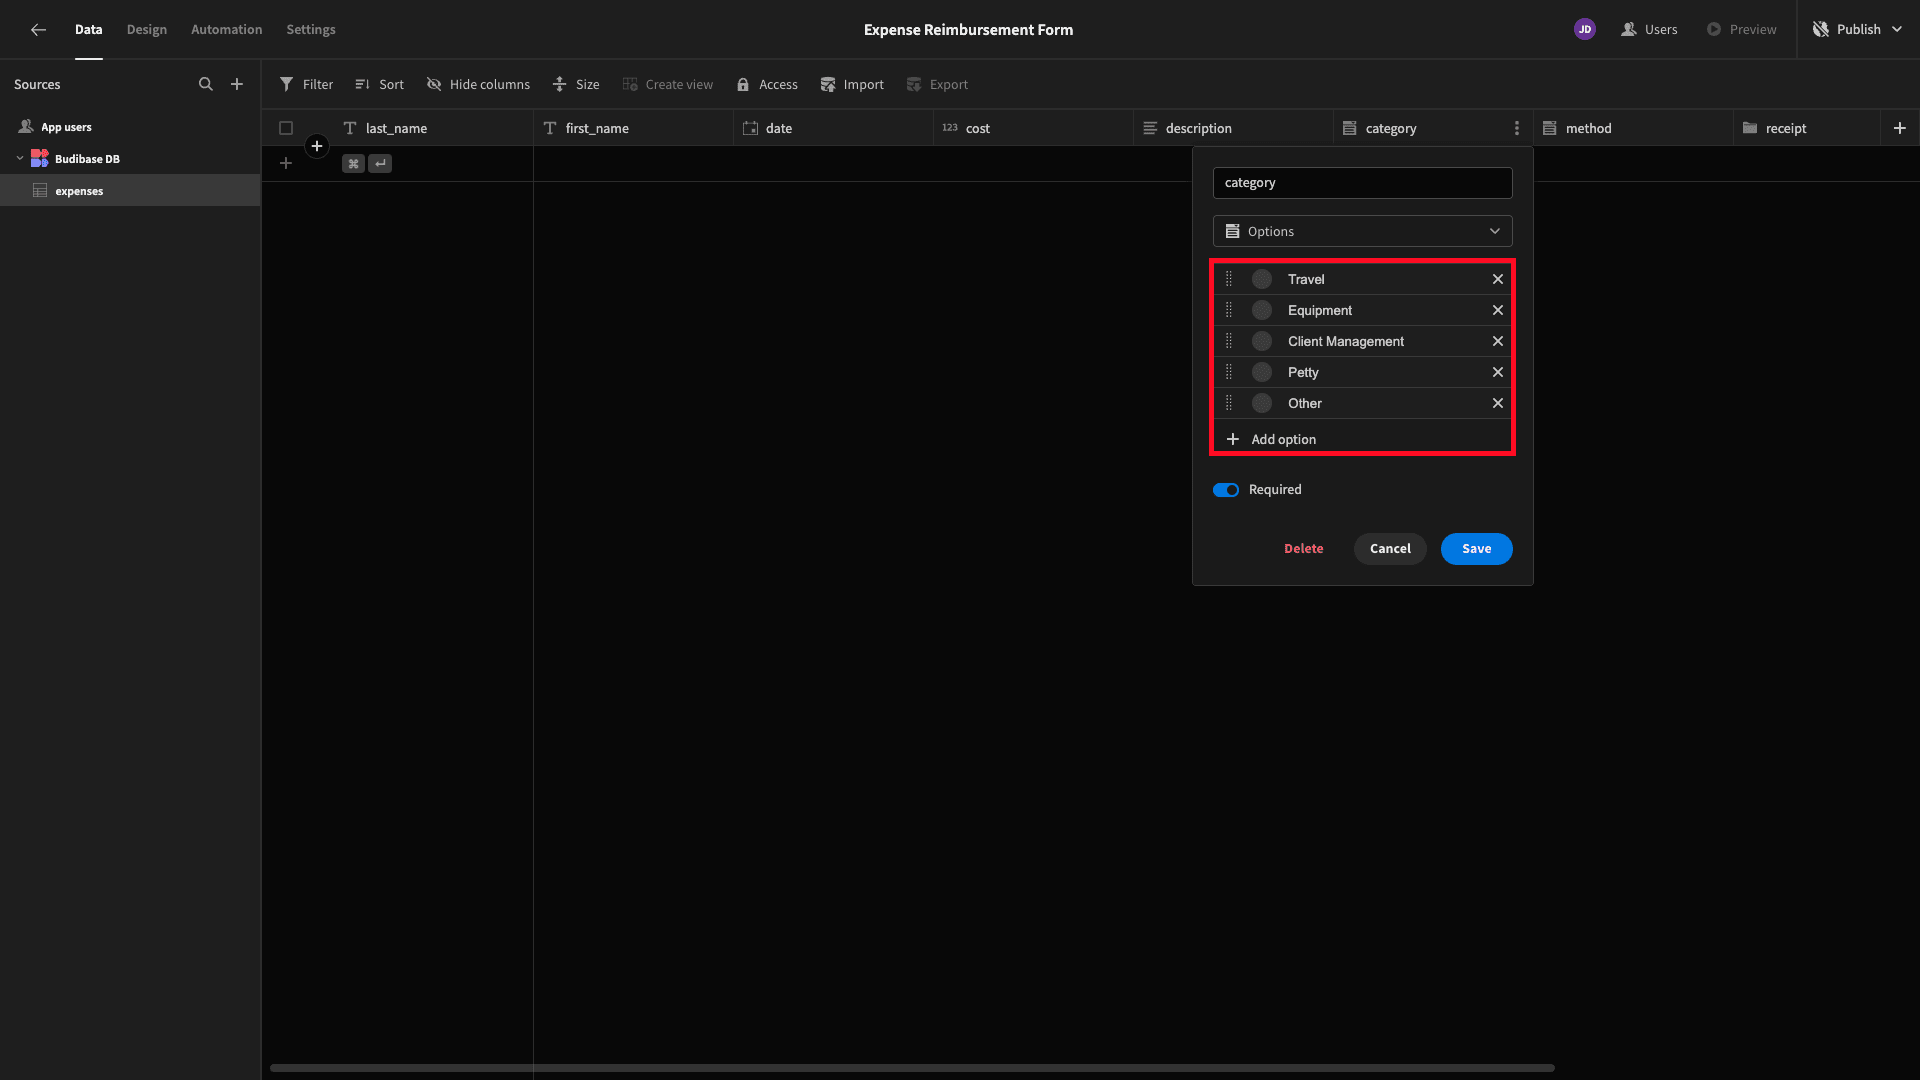Remove the Travel option
The height and width of the screenshot is (1080, 1920).
(1498, 279)
